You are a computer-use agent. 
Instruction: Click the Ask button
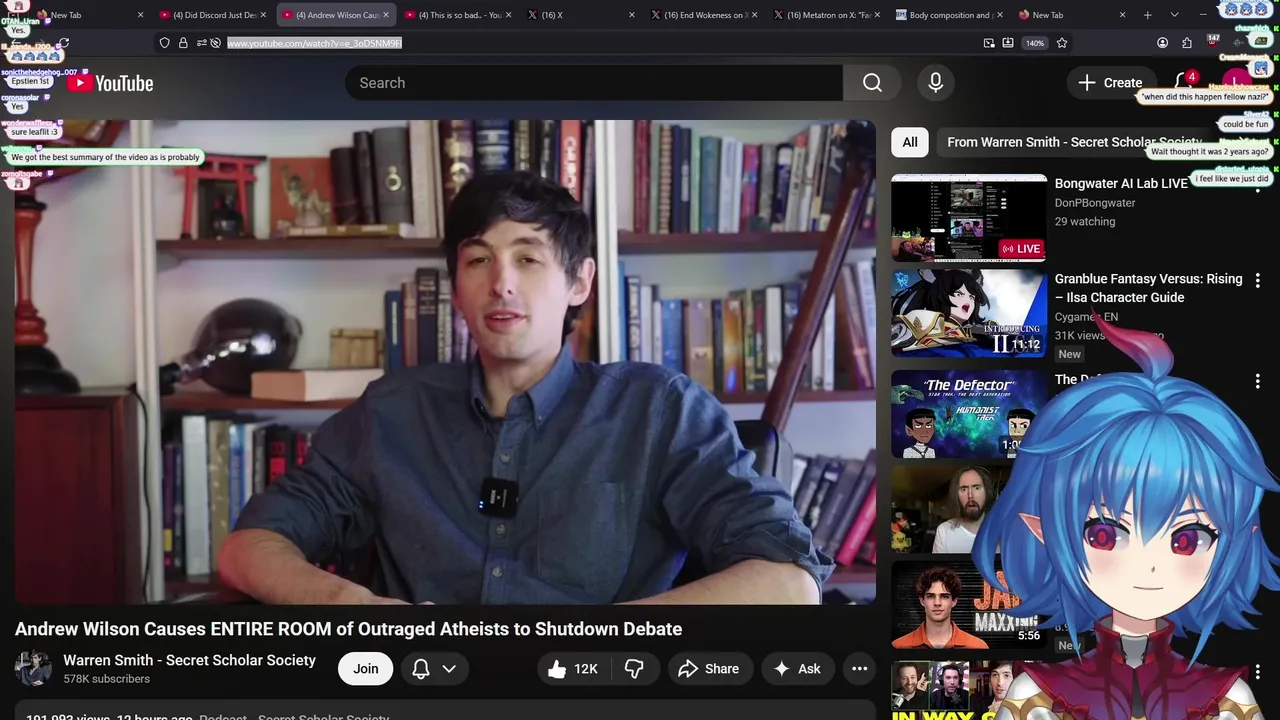click(797, 669)
